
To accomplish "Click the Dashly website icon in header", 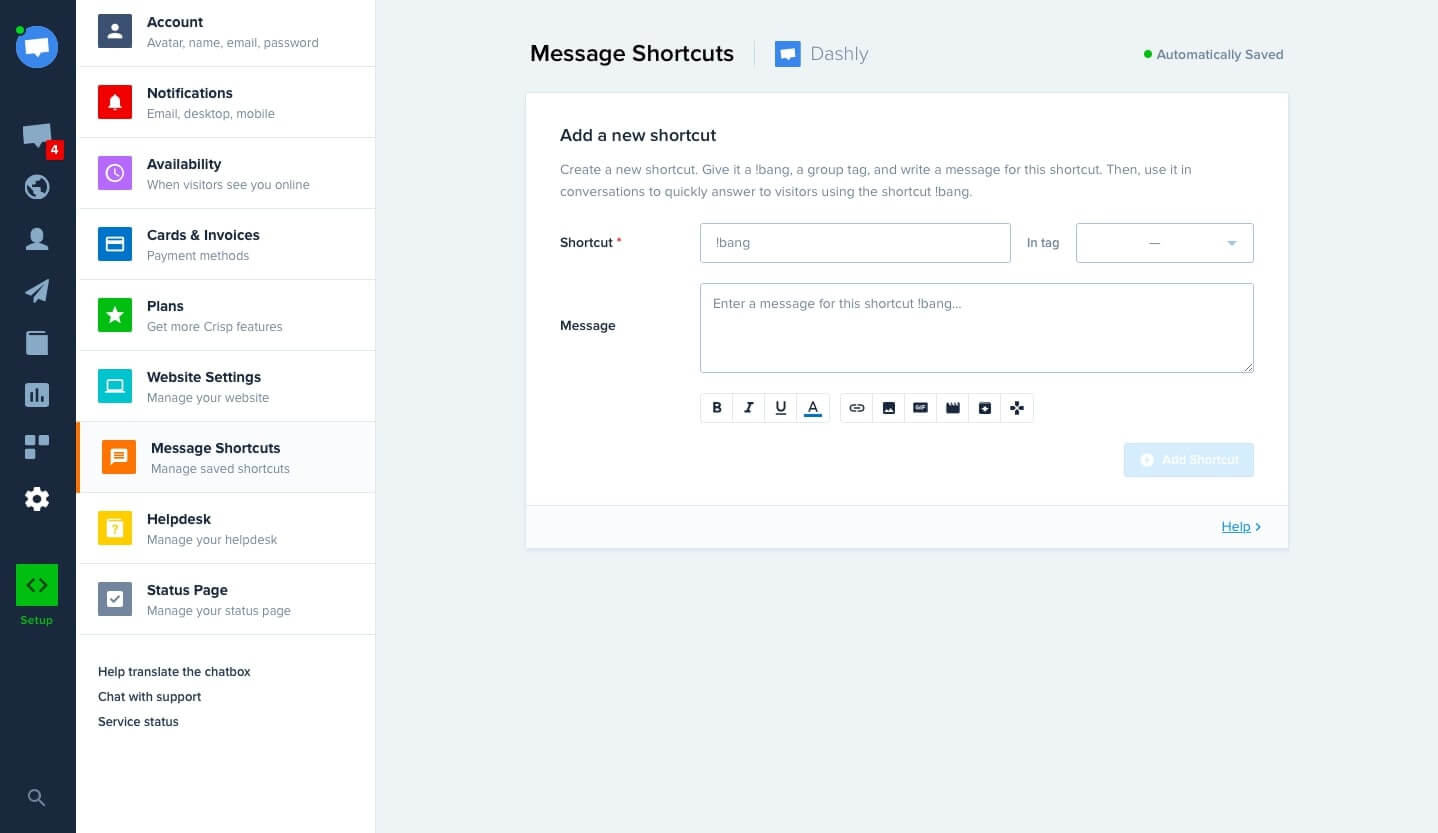I will point(788,54).
